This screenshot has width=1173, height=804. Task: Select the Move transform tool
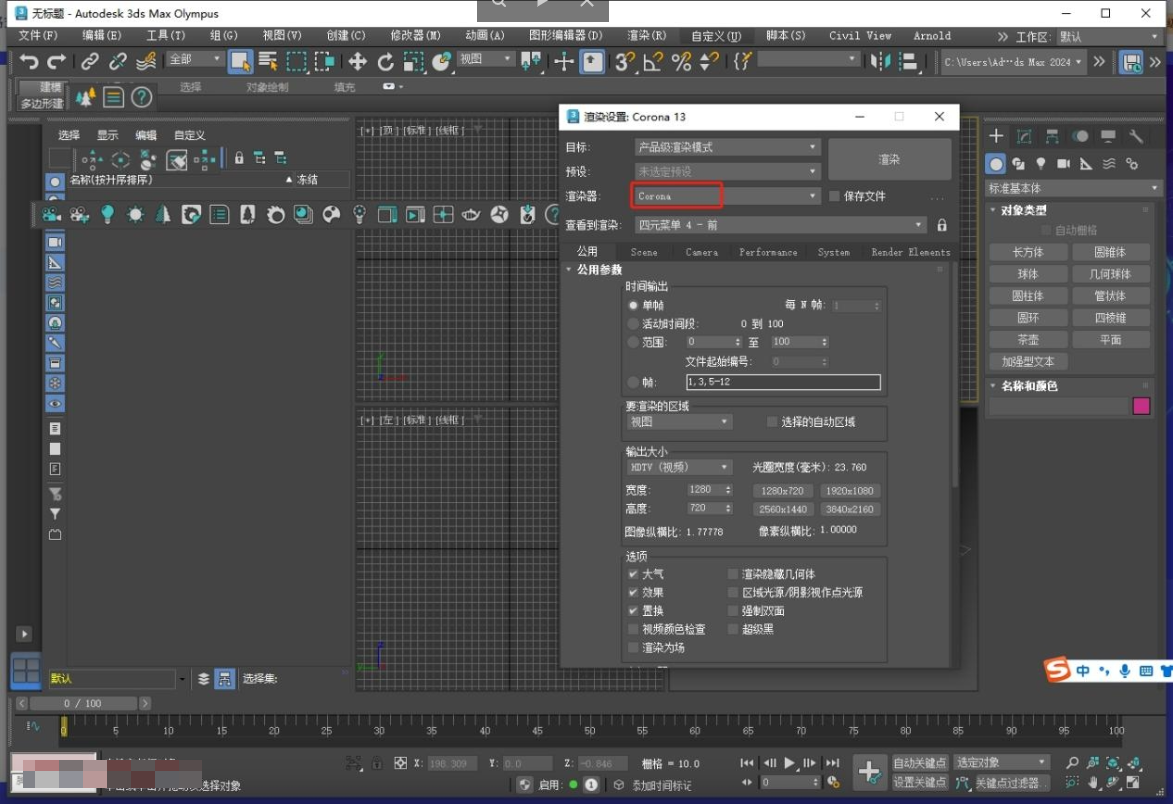point(357,62)
